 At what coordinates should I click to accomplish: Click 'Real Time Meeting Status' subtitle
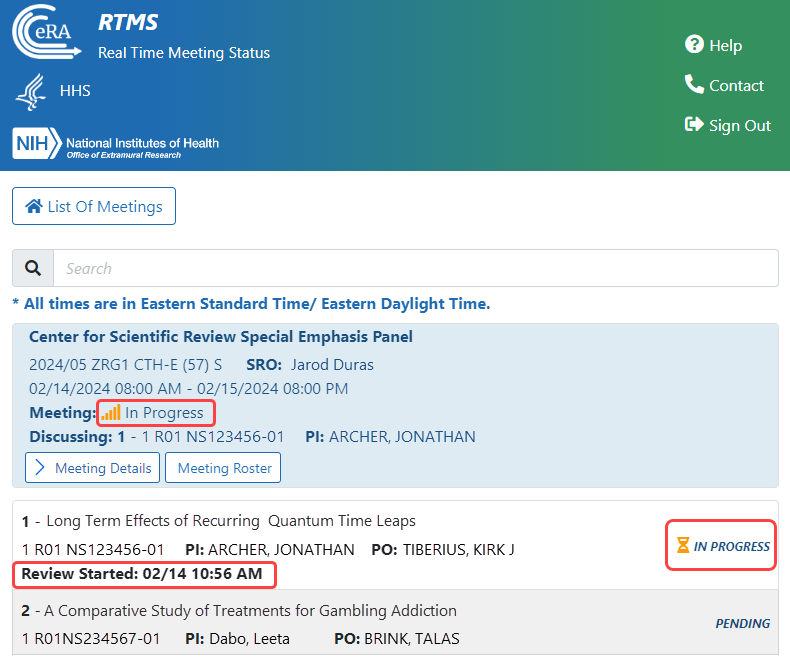(x=184, y=53)
